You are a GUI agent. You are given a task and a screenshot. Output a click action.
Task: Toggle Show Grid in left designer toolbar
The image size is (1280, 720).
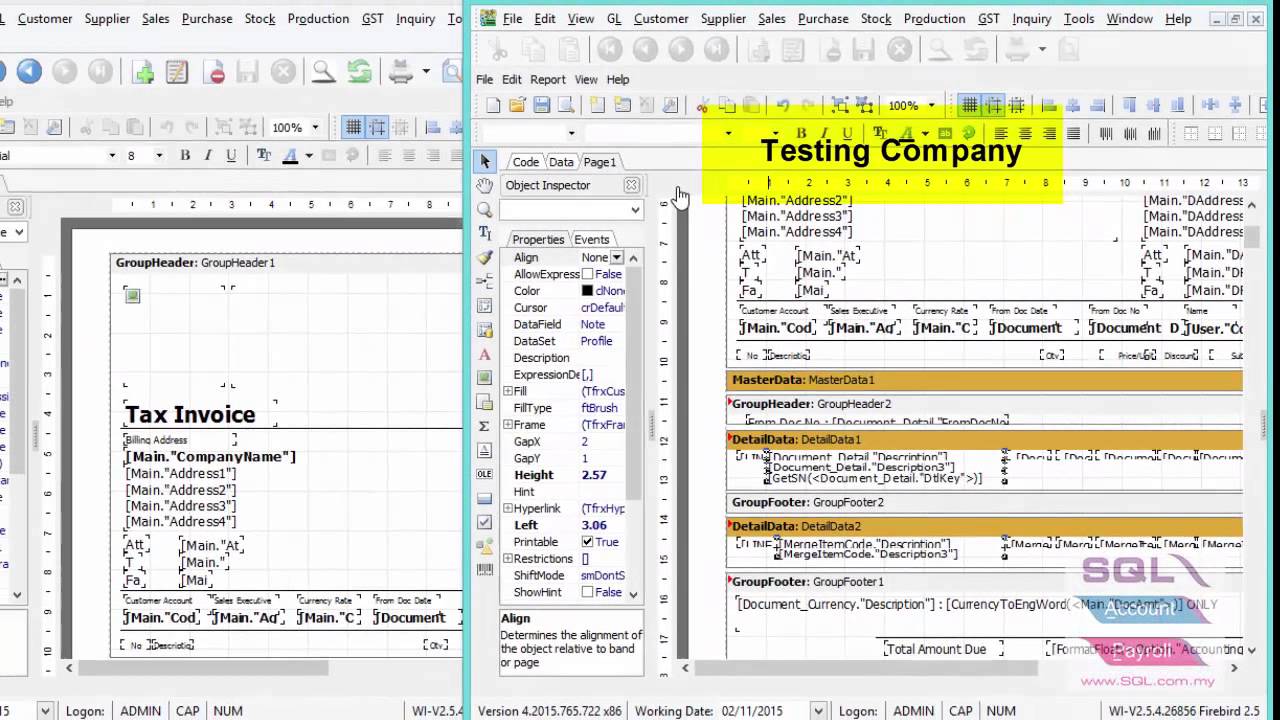click(x=353, y=127)
